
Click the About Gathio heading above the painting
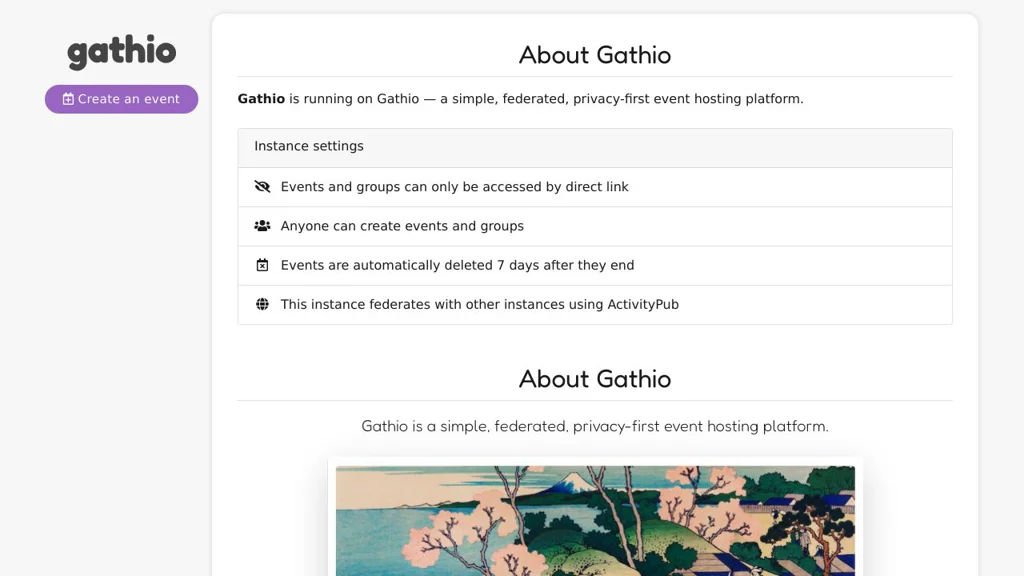[x=595, y=379]
